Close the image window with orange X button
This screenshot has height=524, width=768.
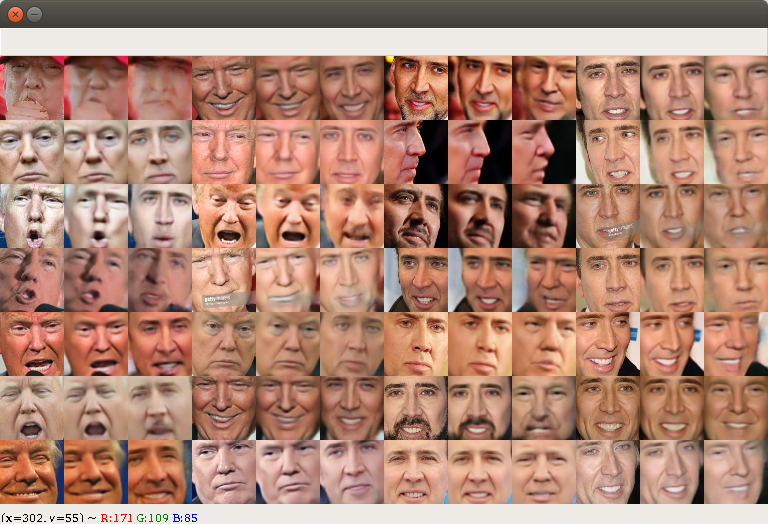pos(15,14)
